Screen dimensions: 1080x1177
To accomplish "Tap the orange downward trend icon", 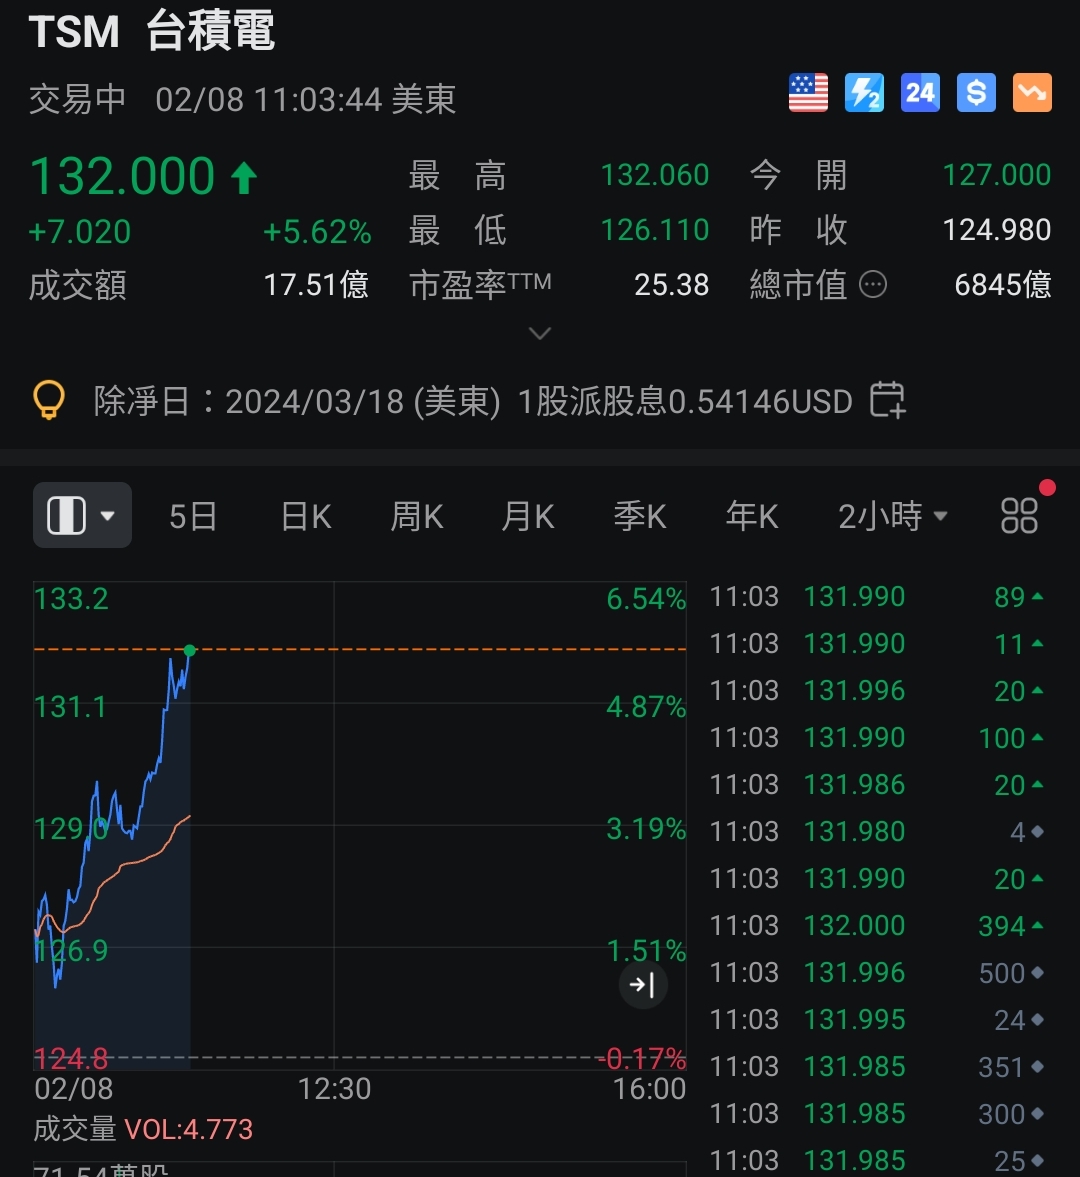I will click(x=1032, y=93).
